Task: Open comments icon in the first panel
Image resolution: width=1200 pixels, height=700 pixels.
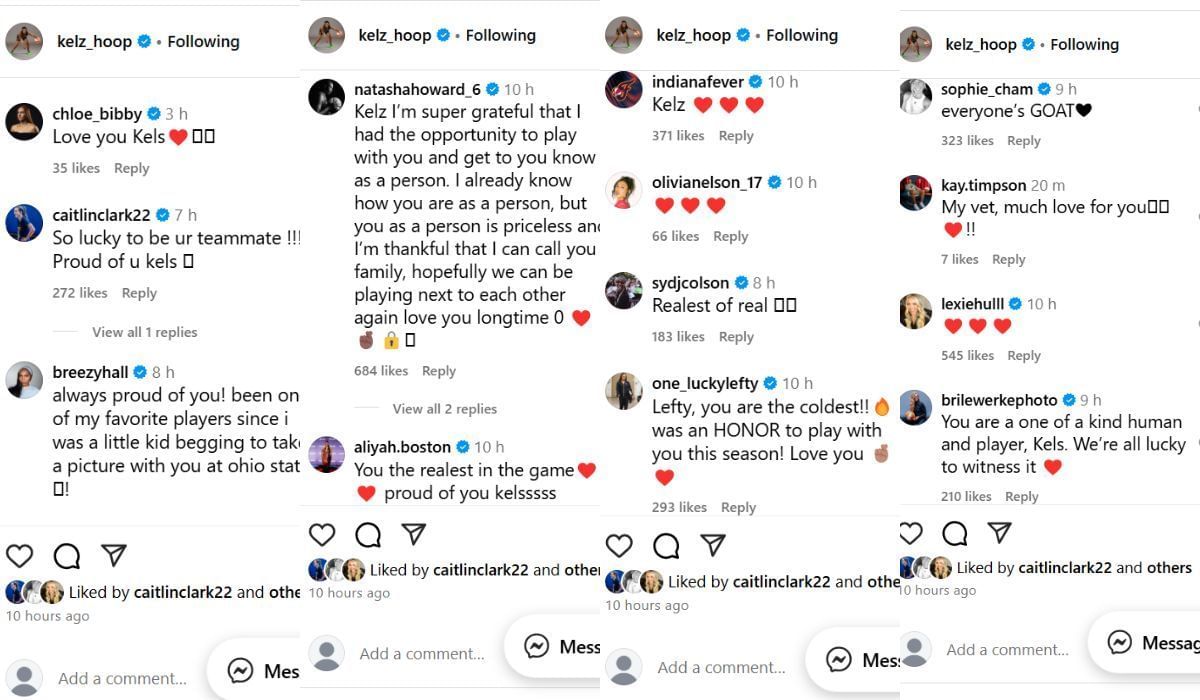Action: 67,556
